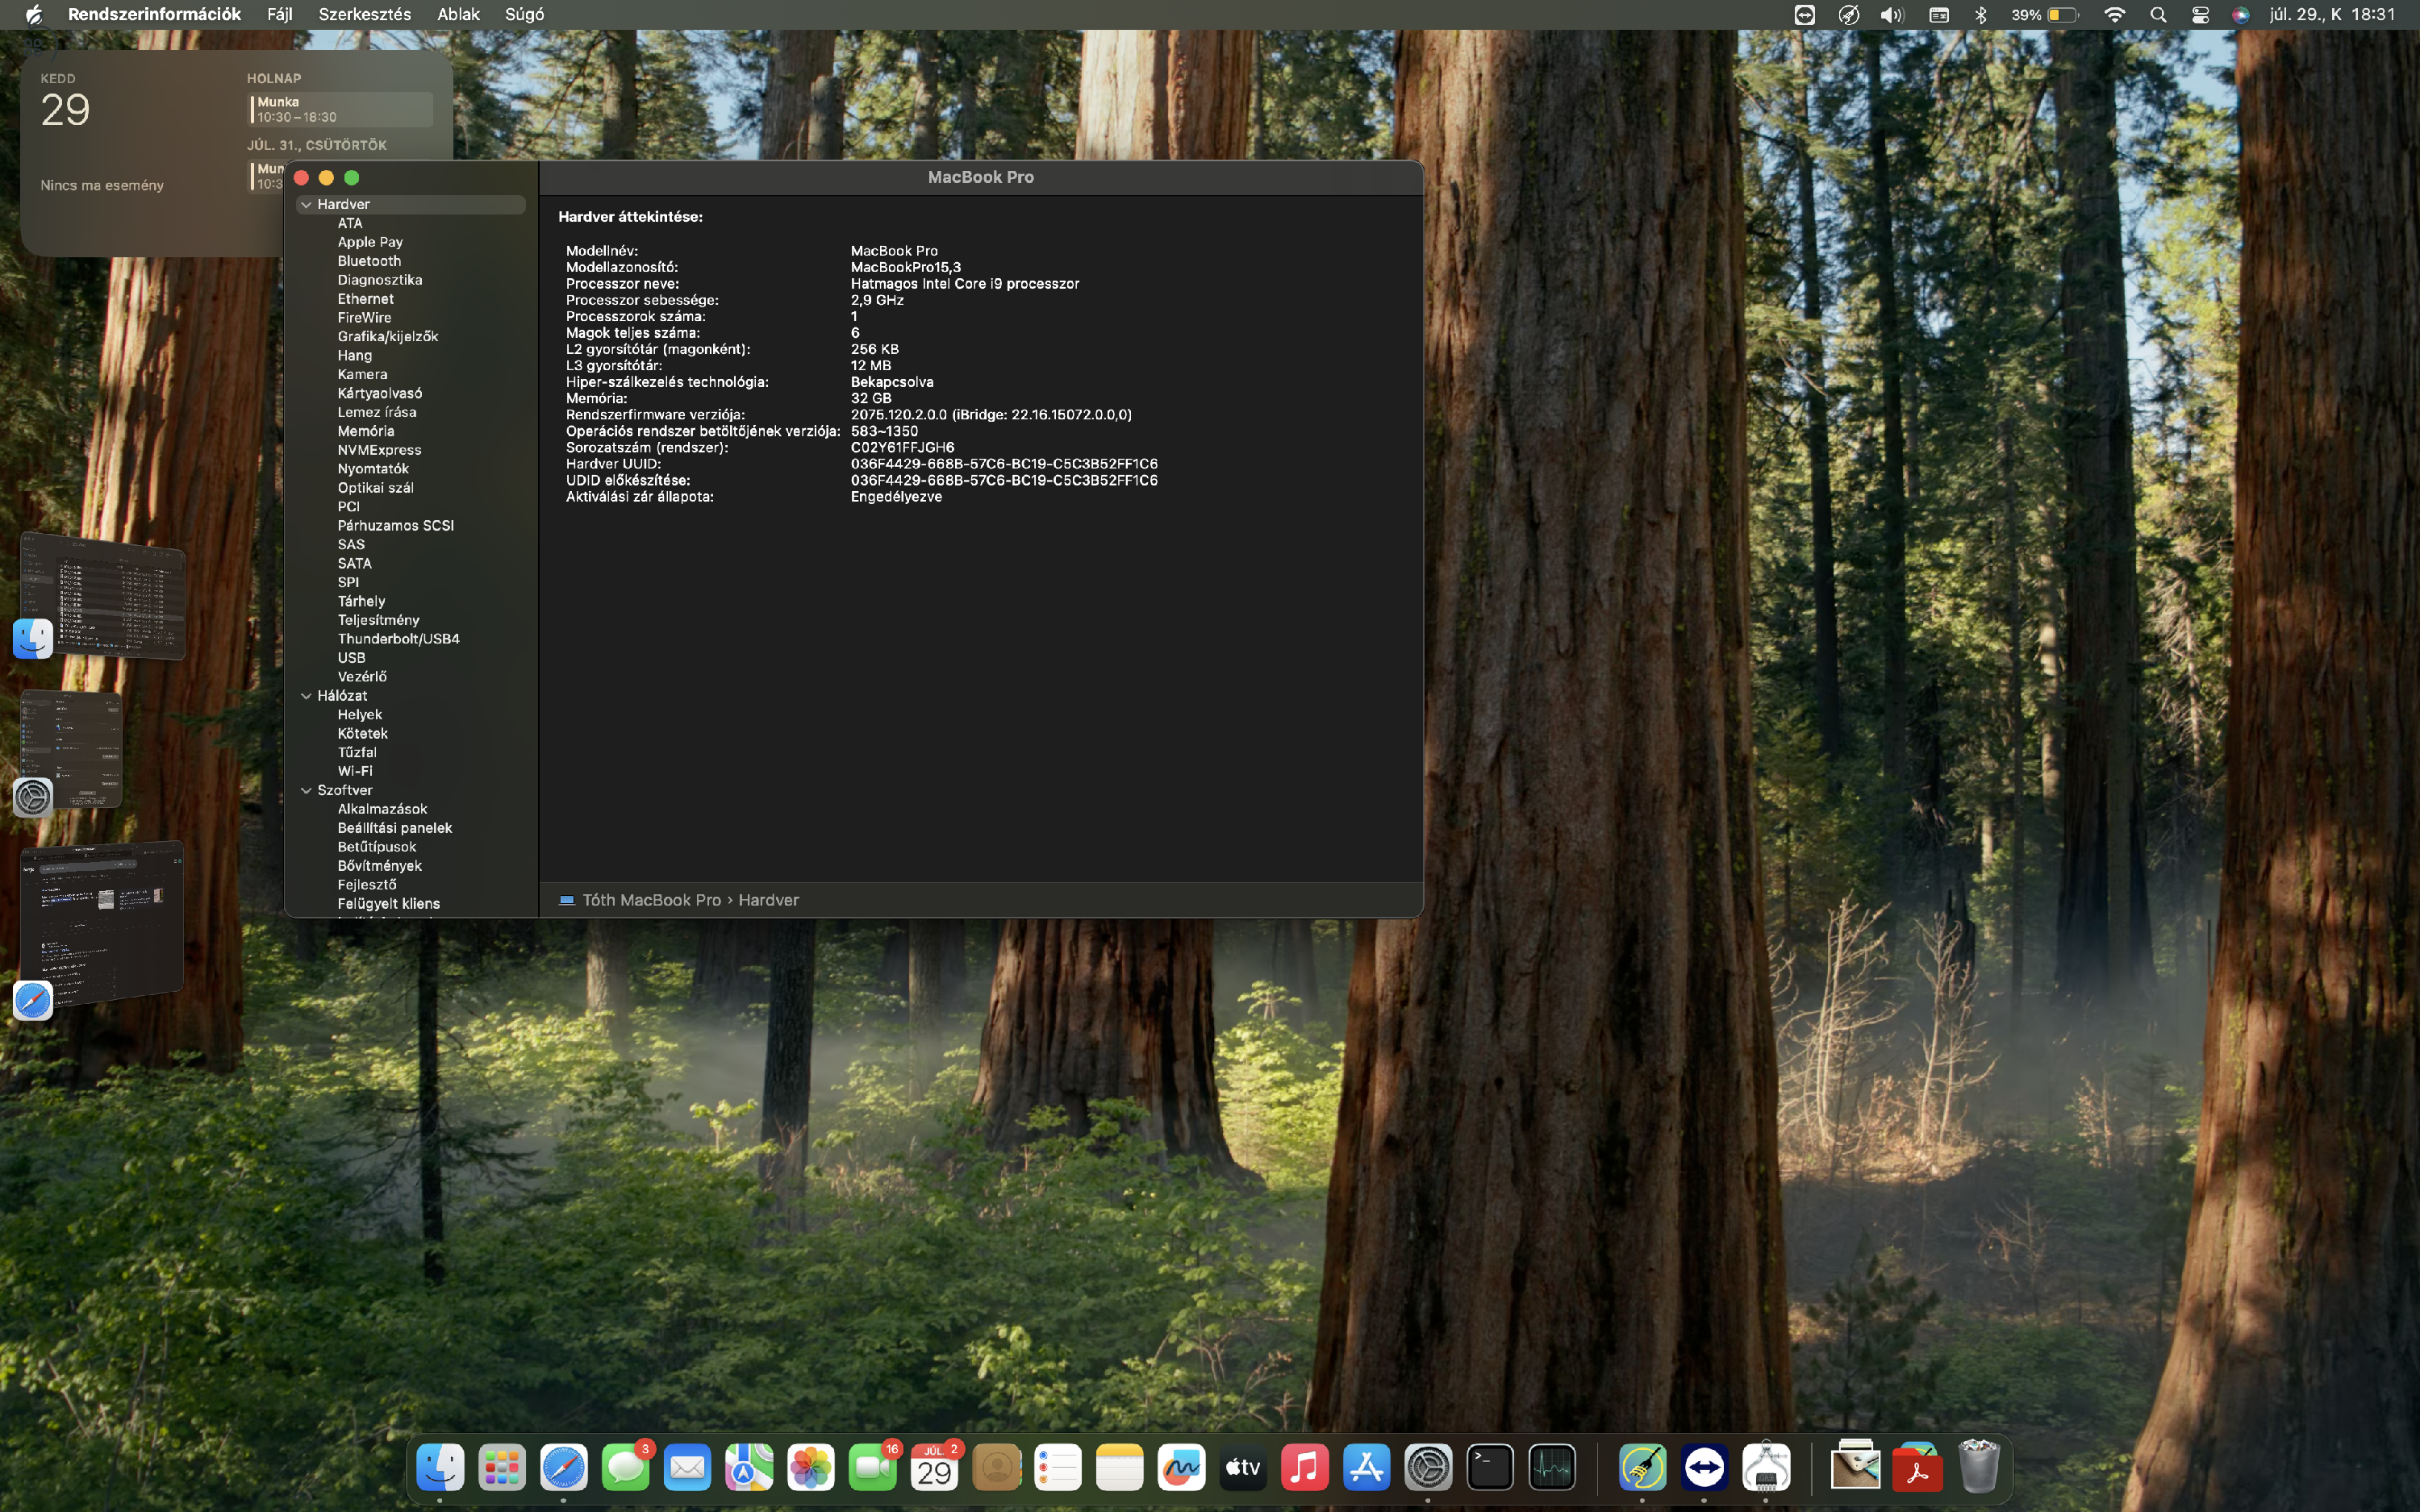The image size is (2420, 1512).
Task: Collapse the Hardver section in sidebar
Action: coord(306,204)
